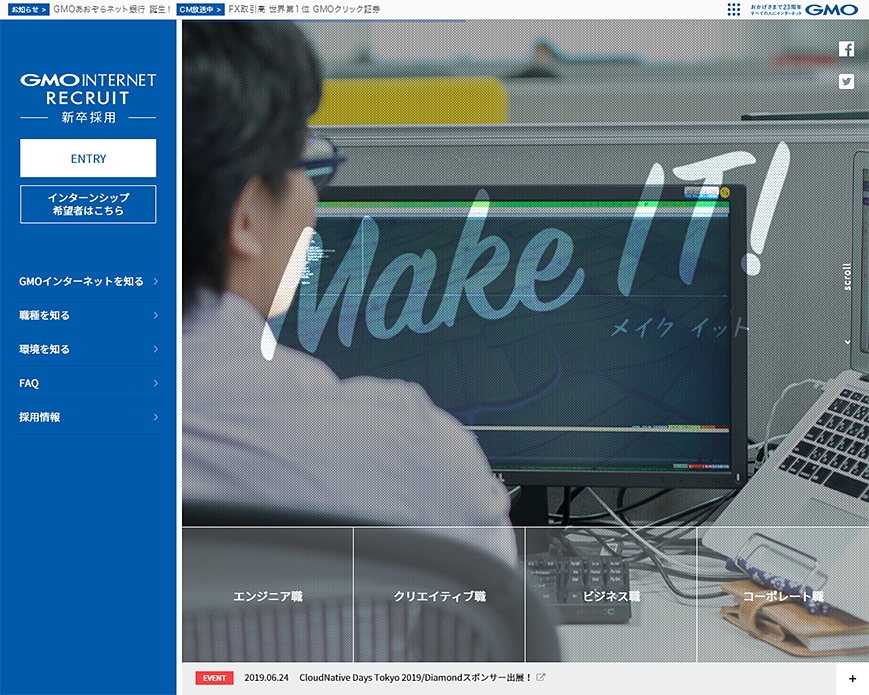This screenshot has width=869, height=695.
Task: Open the GMO corporate logo
Action: [832, 9]
